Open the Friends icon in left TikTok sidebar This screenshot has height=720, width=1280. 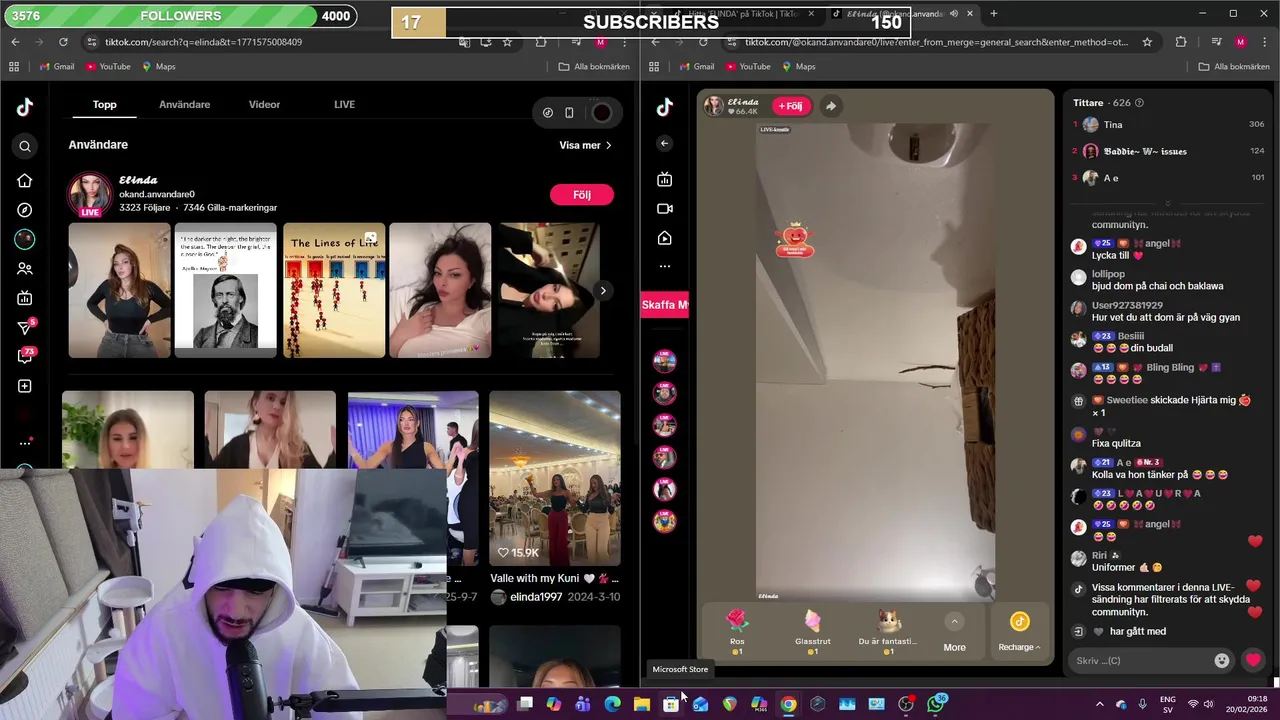pos(25,269)
